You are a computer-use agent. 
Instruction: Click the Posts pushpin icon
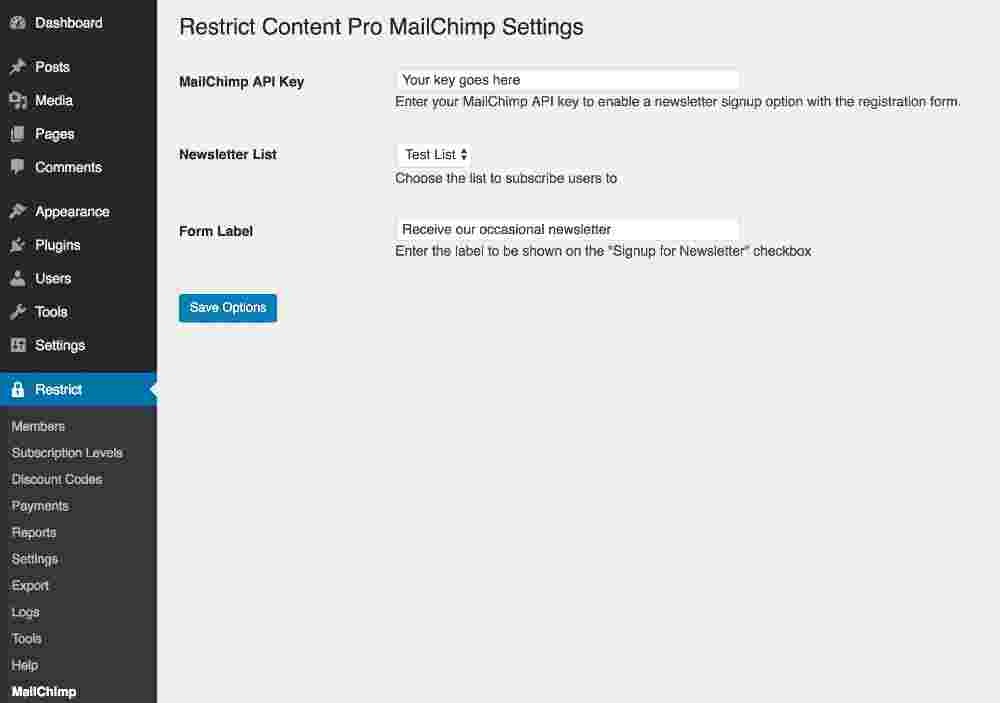(x=18, y=67)
